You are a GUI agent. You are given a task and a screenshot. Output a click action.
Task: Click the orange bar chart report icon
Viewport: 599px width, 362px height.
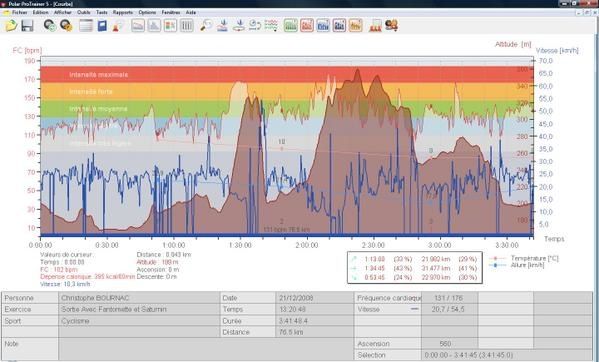point(355,26)
